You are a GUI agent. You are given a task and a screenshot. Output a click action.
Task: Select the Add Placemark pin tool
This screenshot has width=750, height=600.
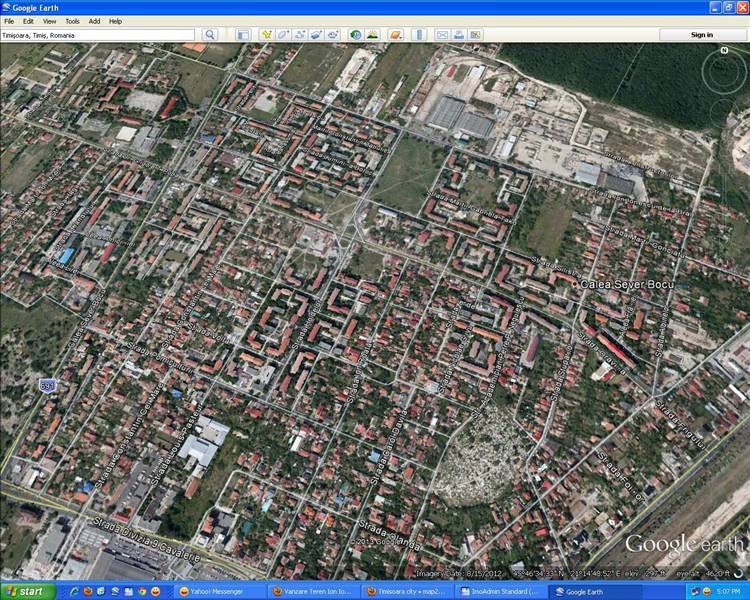[267, 35]
